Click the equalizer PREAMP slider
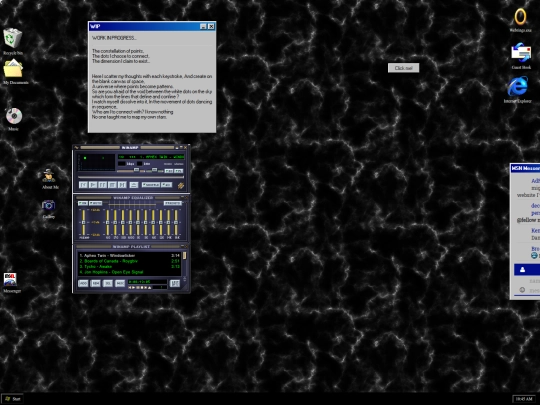Viewport: 540px width, 405px height. pyautogui.click(x=83, y=222)
